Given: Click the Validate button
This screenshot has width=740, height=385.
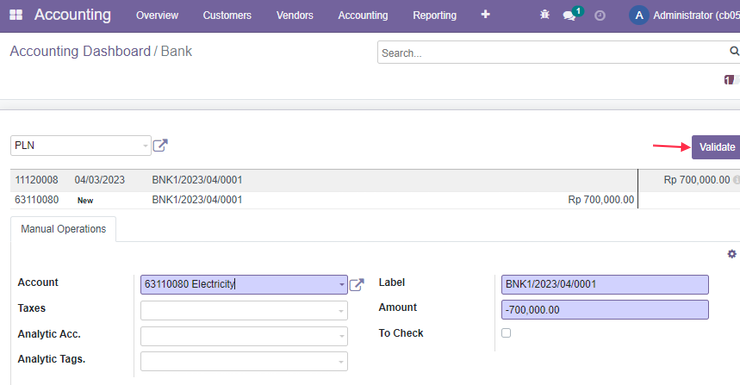Looking at the screenshot, I should click(x=716, y=147).
